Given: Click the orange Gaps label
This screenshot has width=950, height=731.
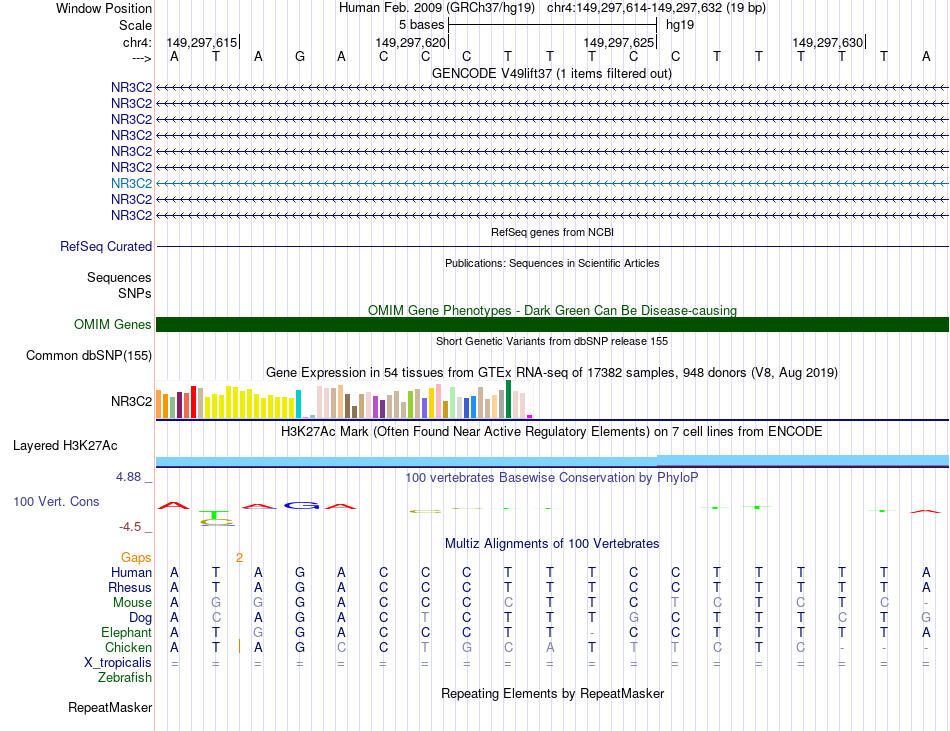Looking at the screenshot, I should (x=136, y=557).
